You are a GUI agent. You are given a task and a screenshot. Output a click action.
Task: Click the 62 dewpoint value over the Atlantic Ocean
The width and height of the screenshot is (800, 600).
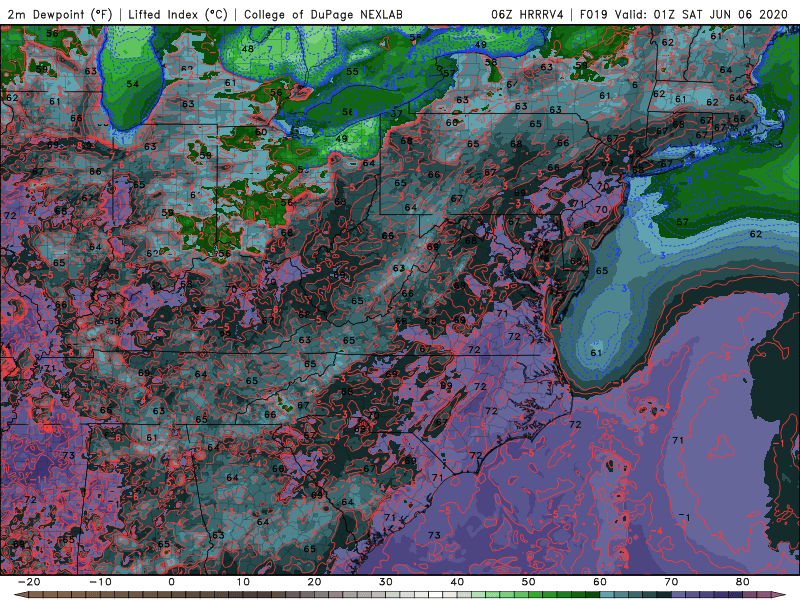click(x=756, y=234)
